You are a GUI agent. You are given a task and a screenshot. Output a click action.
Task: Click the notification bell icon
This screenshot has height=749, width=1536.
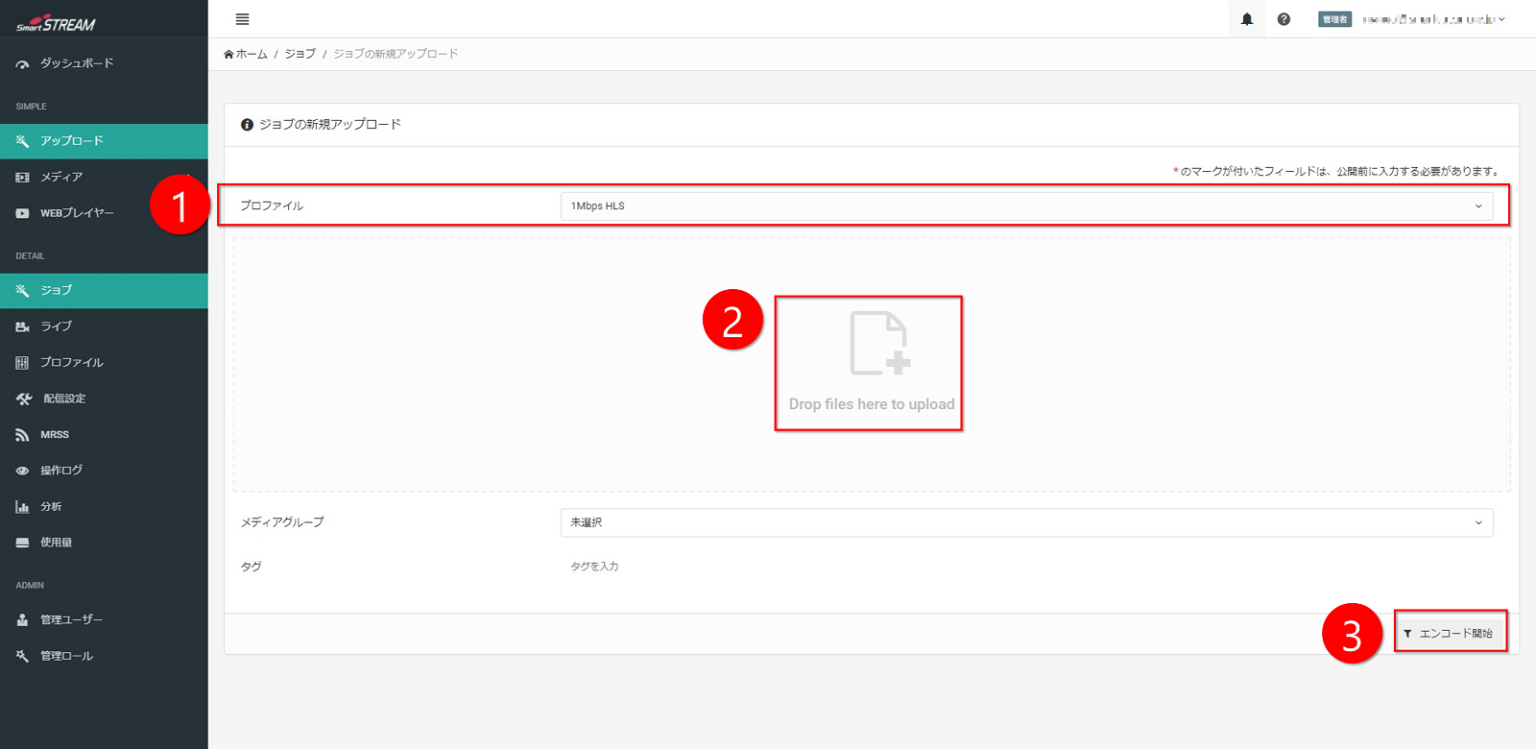[x=1246, y=19]
